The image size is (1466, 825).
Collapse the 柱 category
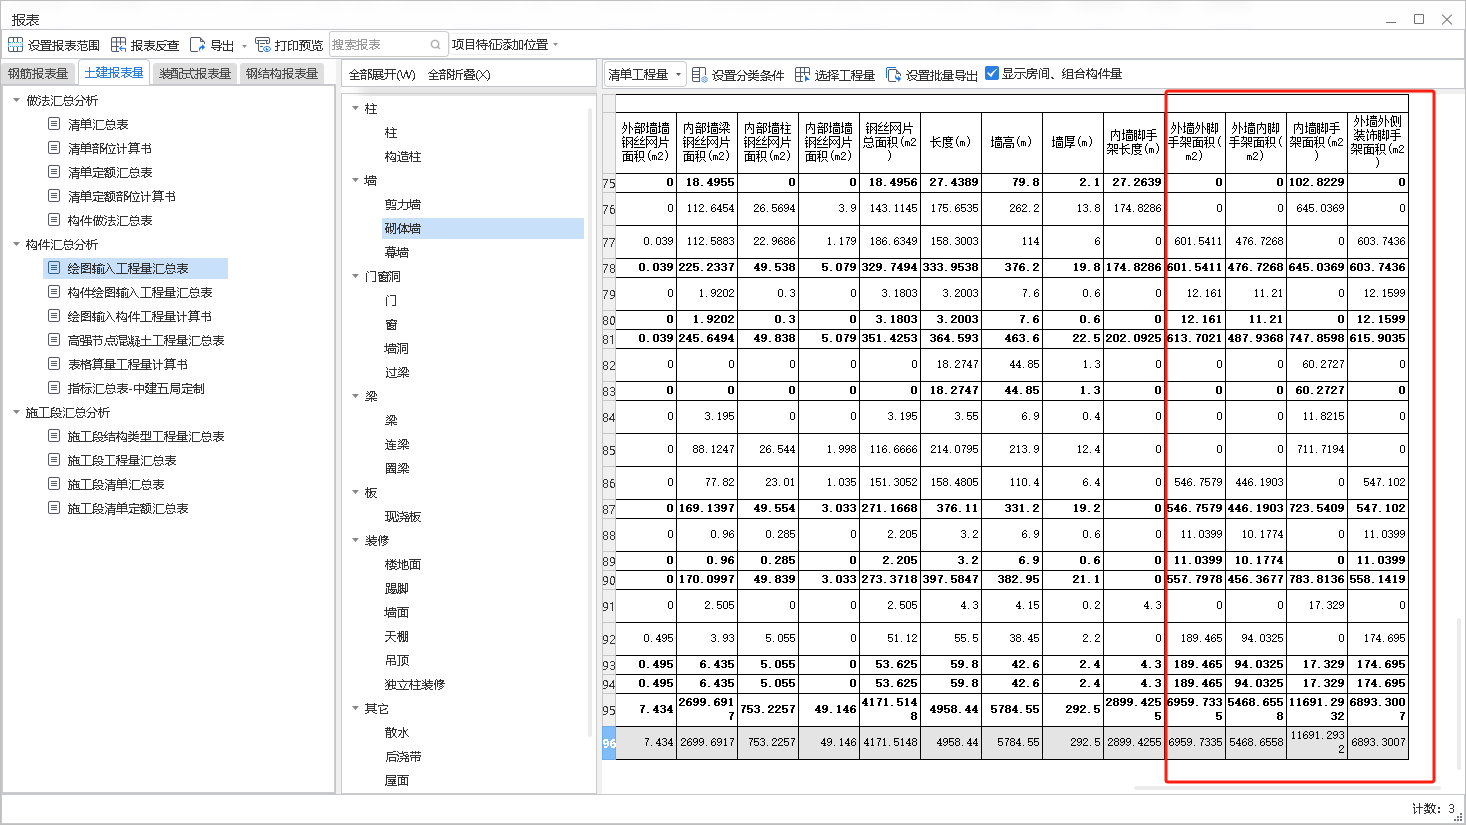355,108
